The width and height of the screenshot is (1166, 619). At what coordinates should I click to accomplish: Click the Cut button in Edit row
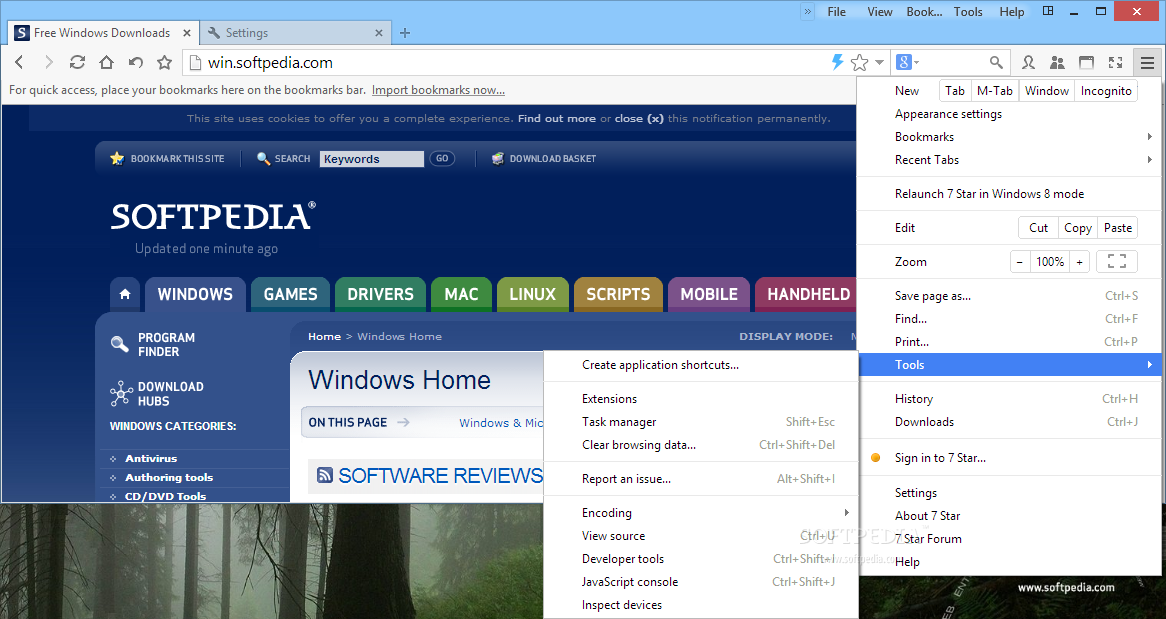pyautogui.click(x=1038, y=228)
